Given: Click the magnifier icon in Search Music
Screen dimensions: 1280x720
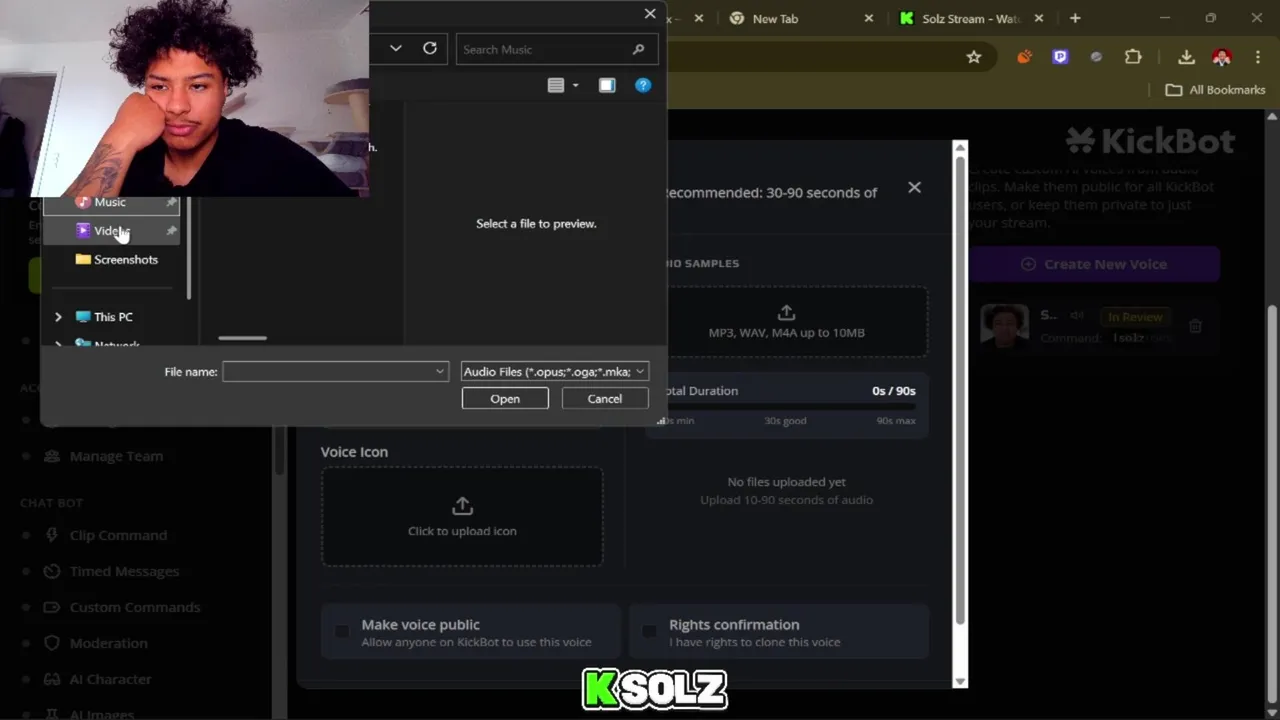Looking at the screenshot, I should pos(638,49).
